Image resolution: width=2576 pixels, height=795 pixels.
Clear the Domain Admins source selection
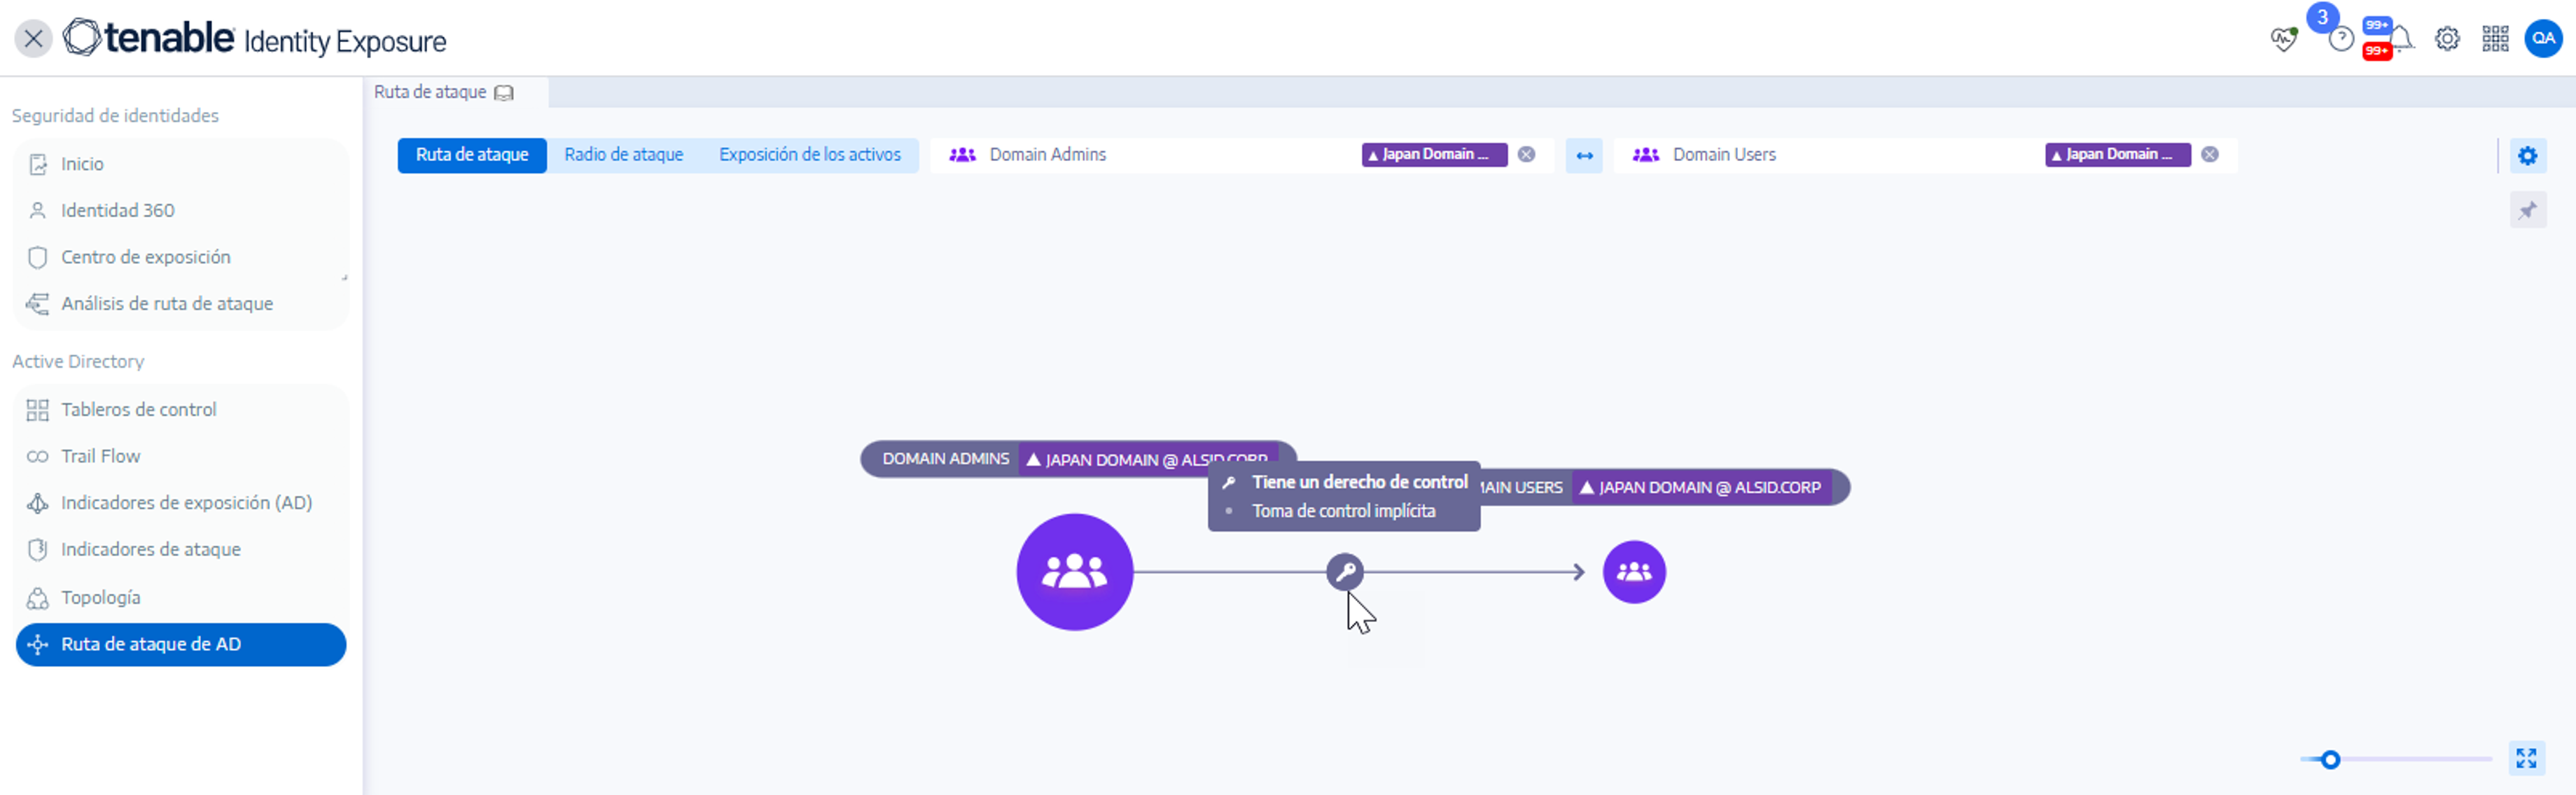coord(1526,155)
